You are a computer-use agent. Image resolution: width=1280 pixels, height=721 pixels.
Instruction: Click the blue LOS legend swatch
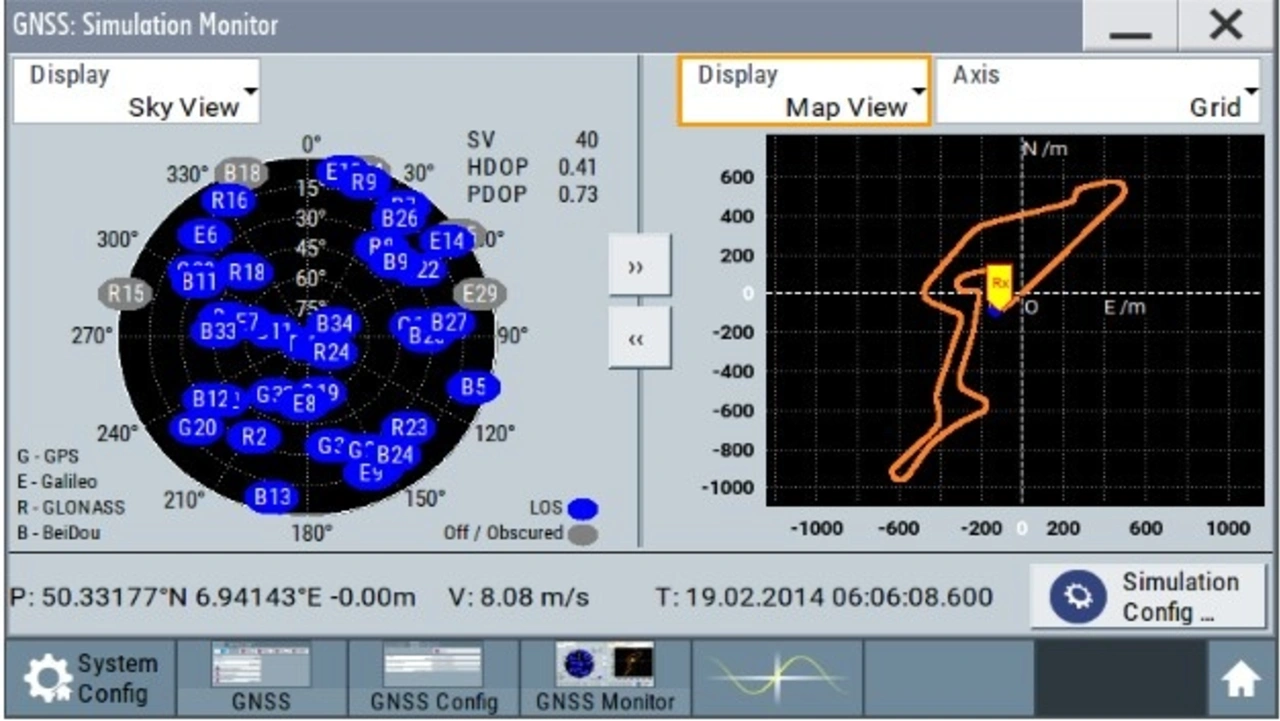(x=582, y=509)
